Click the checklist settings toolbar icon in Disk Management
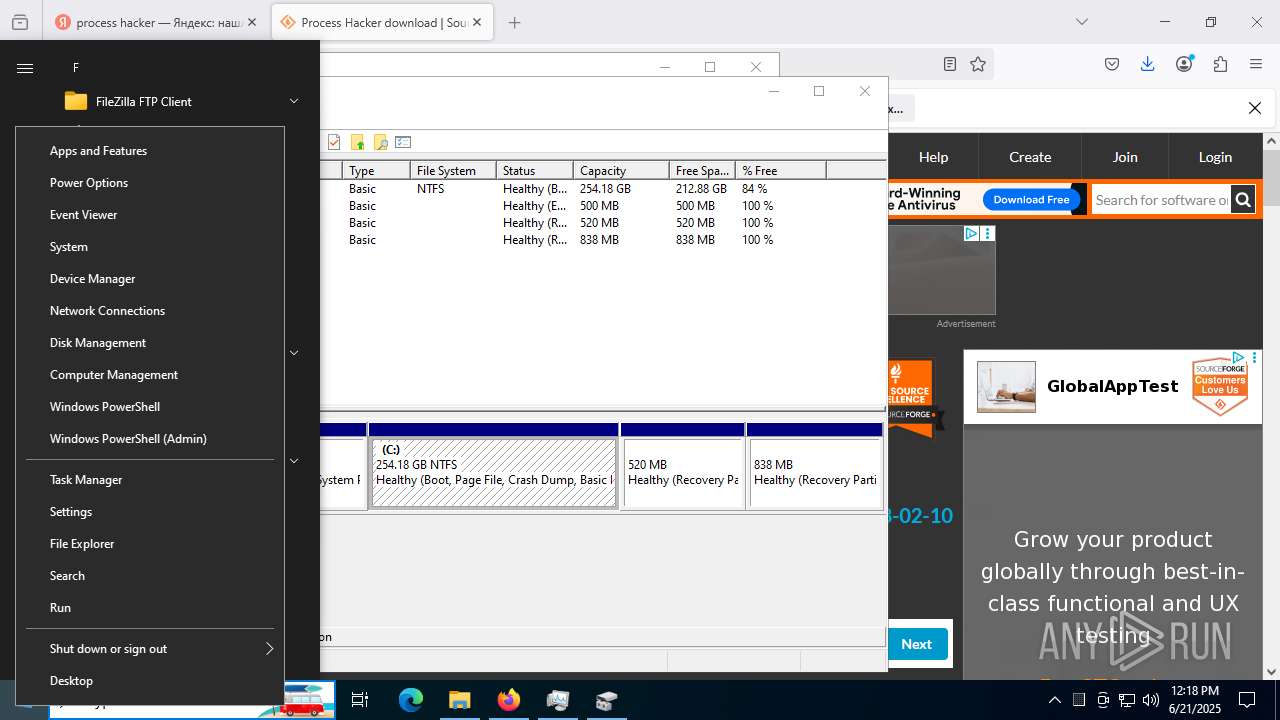This screenshot has height=720, width=1280. pyautogui.click(x=403, y=142)
